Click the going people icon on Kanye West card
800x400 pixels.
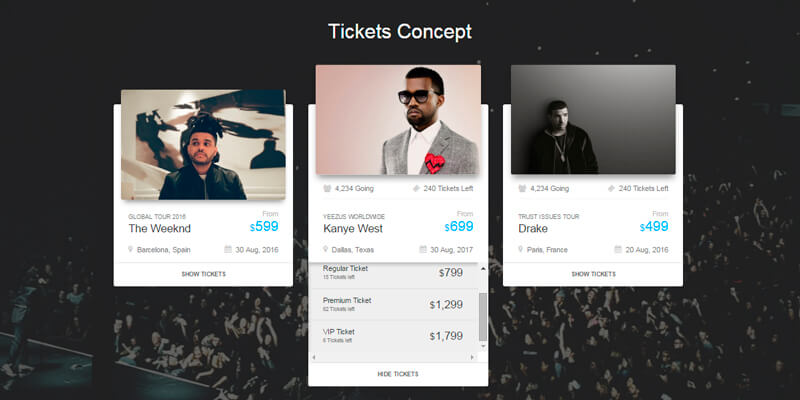326,188
